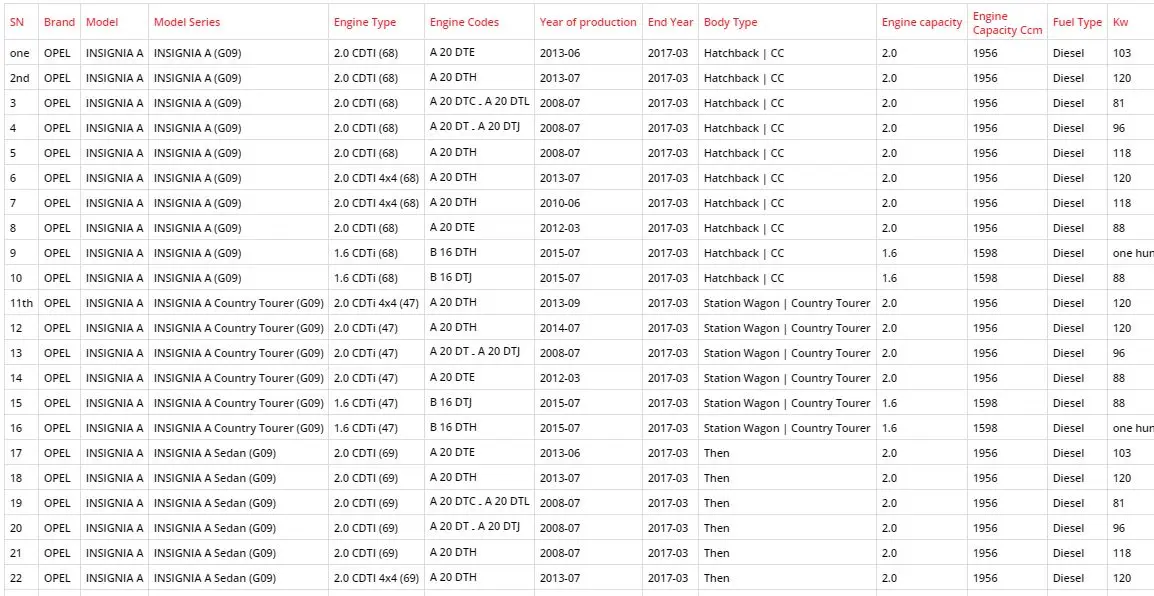
Task: Click engine code "B 16 DTJ" in row 10
Action: coord(451,277)
